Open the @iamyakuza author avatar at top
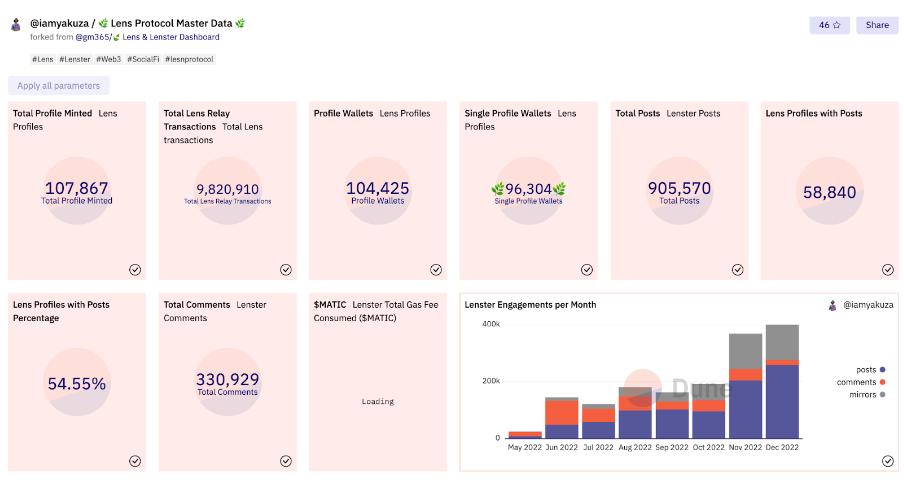 pyautogui.click(x=16, y=24)
